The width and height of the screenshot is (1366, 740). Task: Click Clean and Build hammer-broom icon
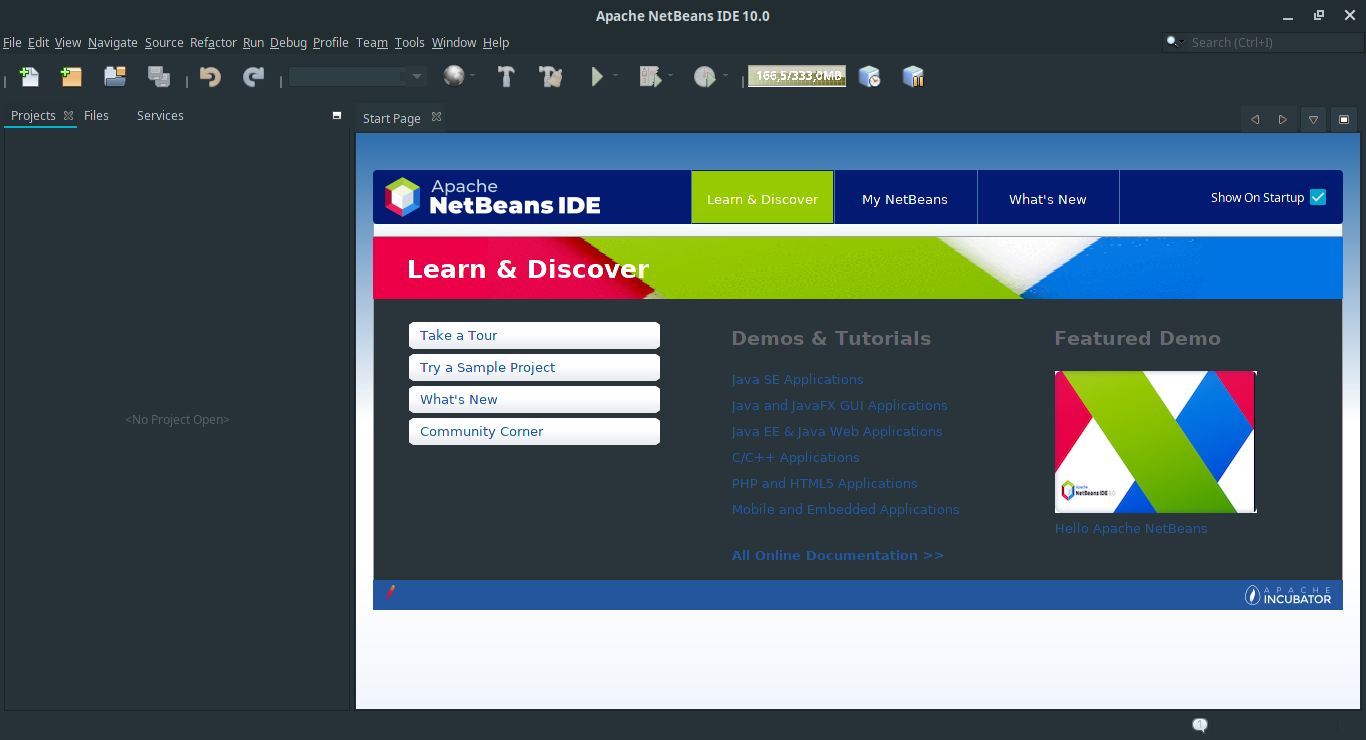(x=550, y=77)
